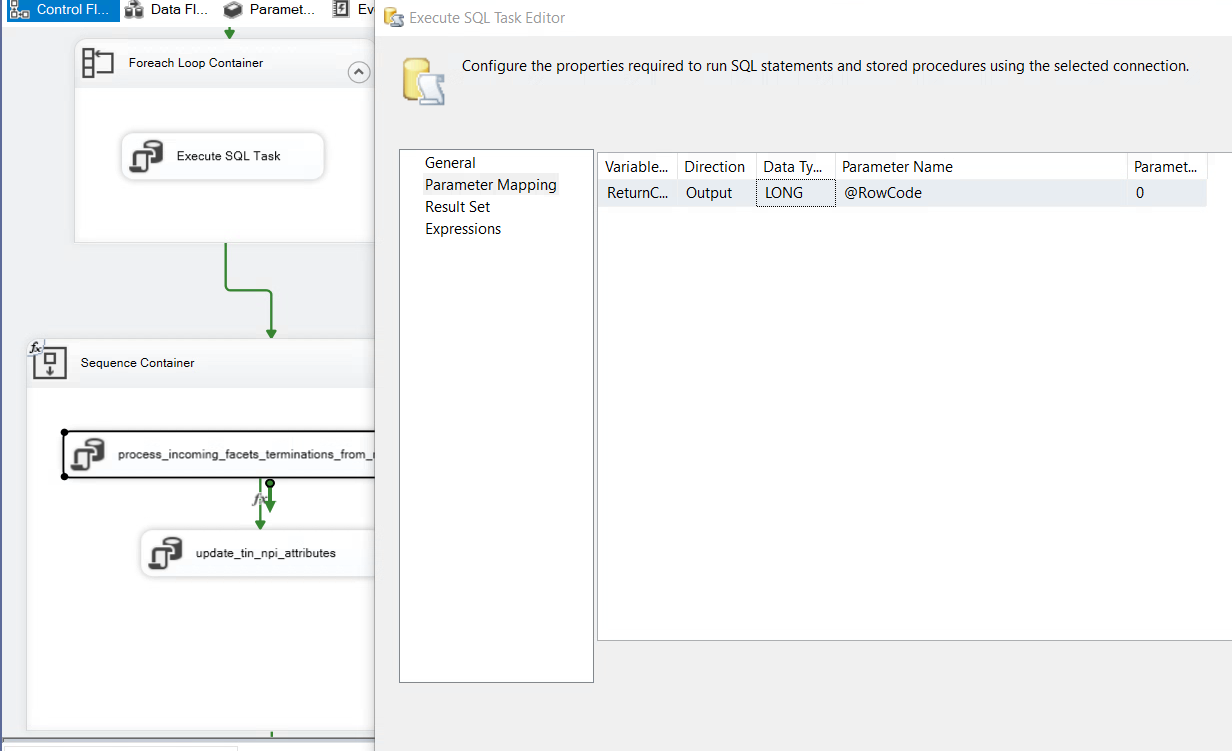Viewport: 1232px width, 751px height.
Task: Click the Event Handlers tab icon
Action: pyautogui.click(x=341, y=10)
